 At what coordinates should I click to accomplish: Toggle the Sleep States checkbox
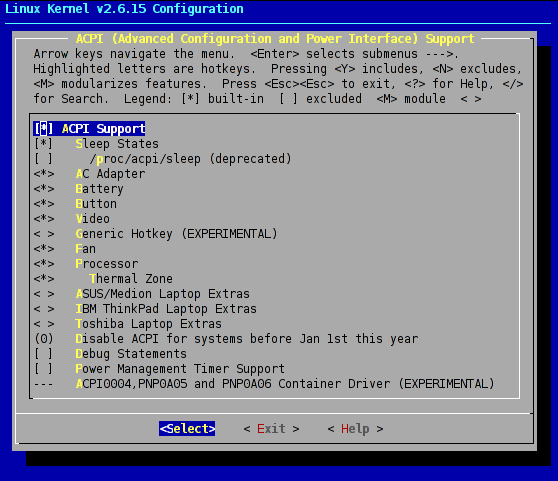point(43,144)
